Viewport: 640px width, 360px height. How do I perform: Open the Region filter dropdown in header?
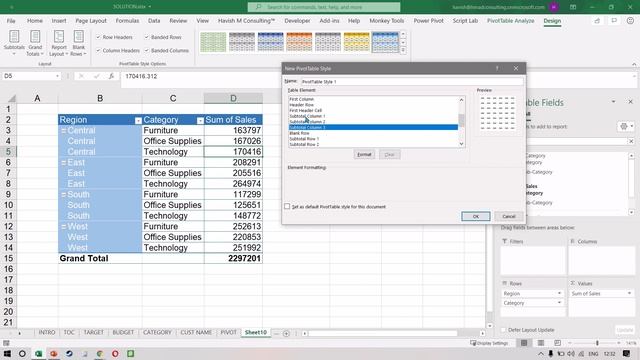138,121
